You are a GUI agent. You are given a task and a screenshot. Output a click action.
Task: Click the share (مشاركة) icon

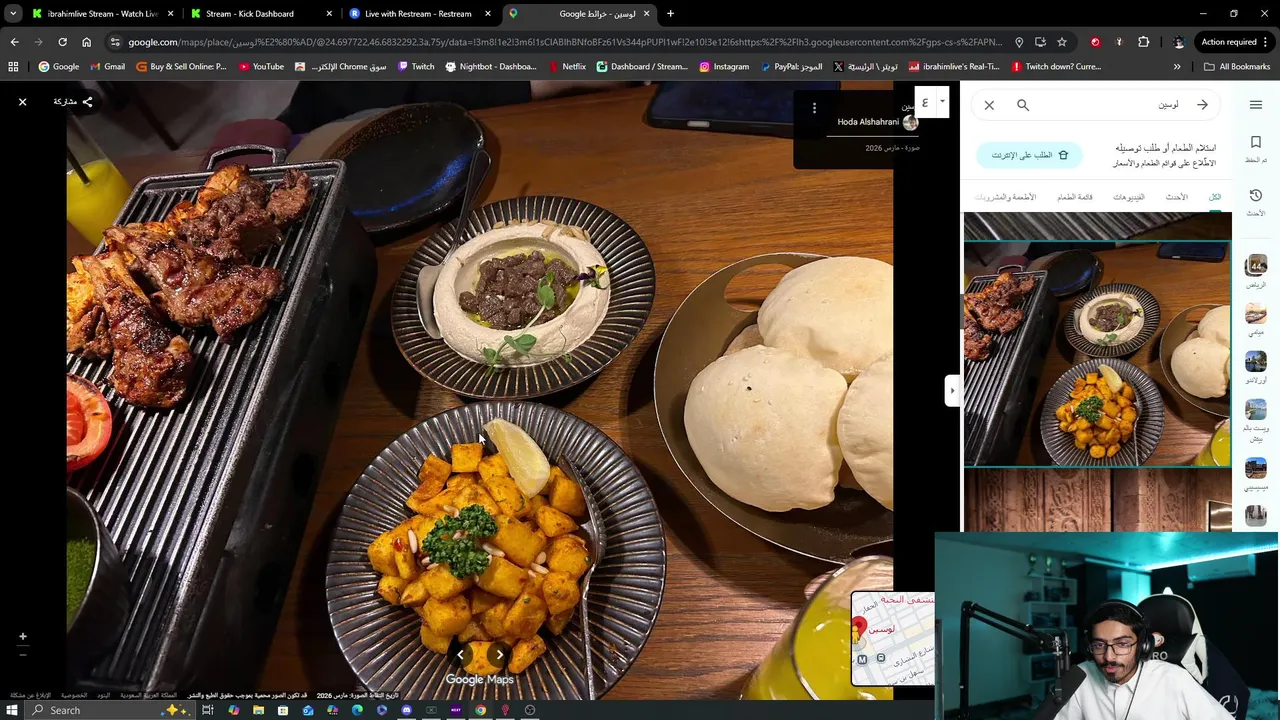click(87, 102)
